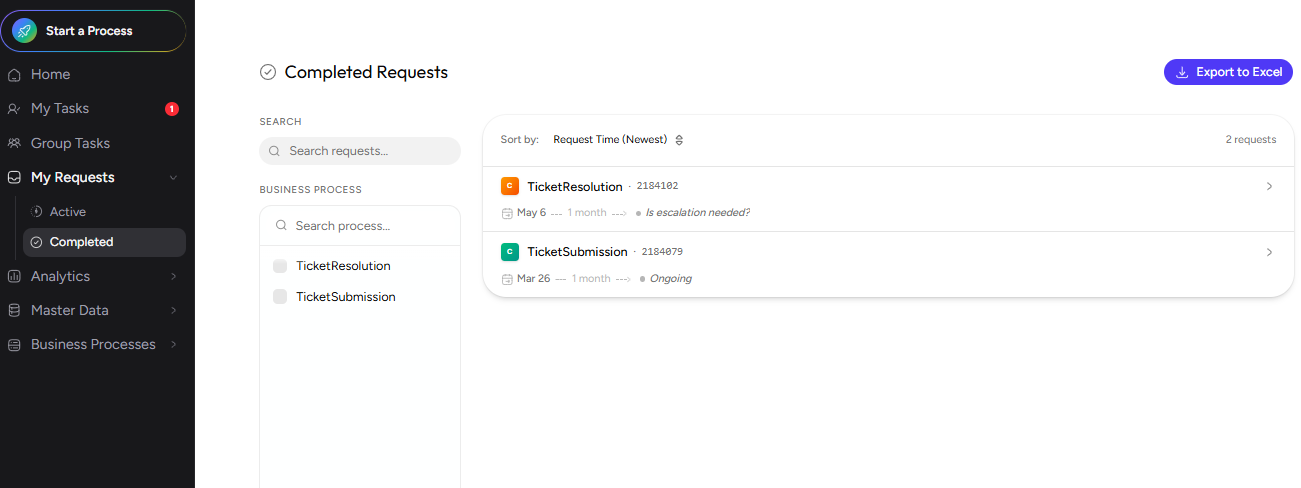Collapse the My Requests sidebar section
Image resolution: width=1301 pixels, height=488 pixels.
(x=173, y=178)
